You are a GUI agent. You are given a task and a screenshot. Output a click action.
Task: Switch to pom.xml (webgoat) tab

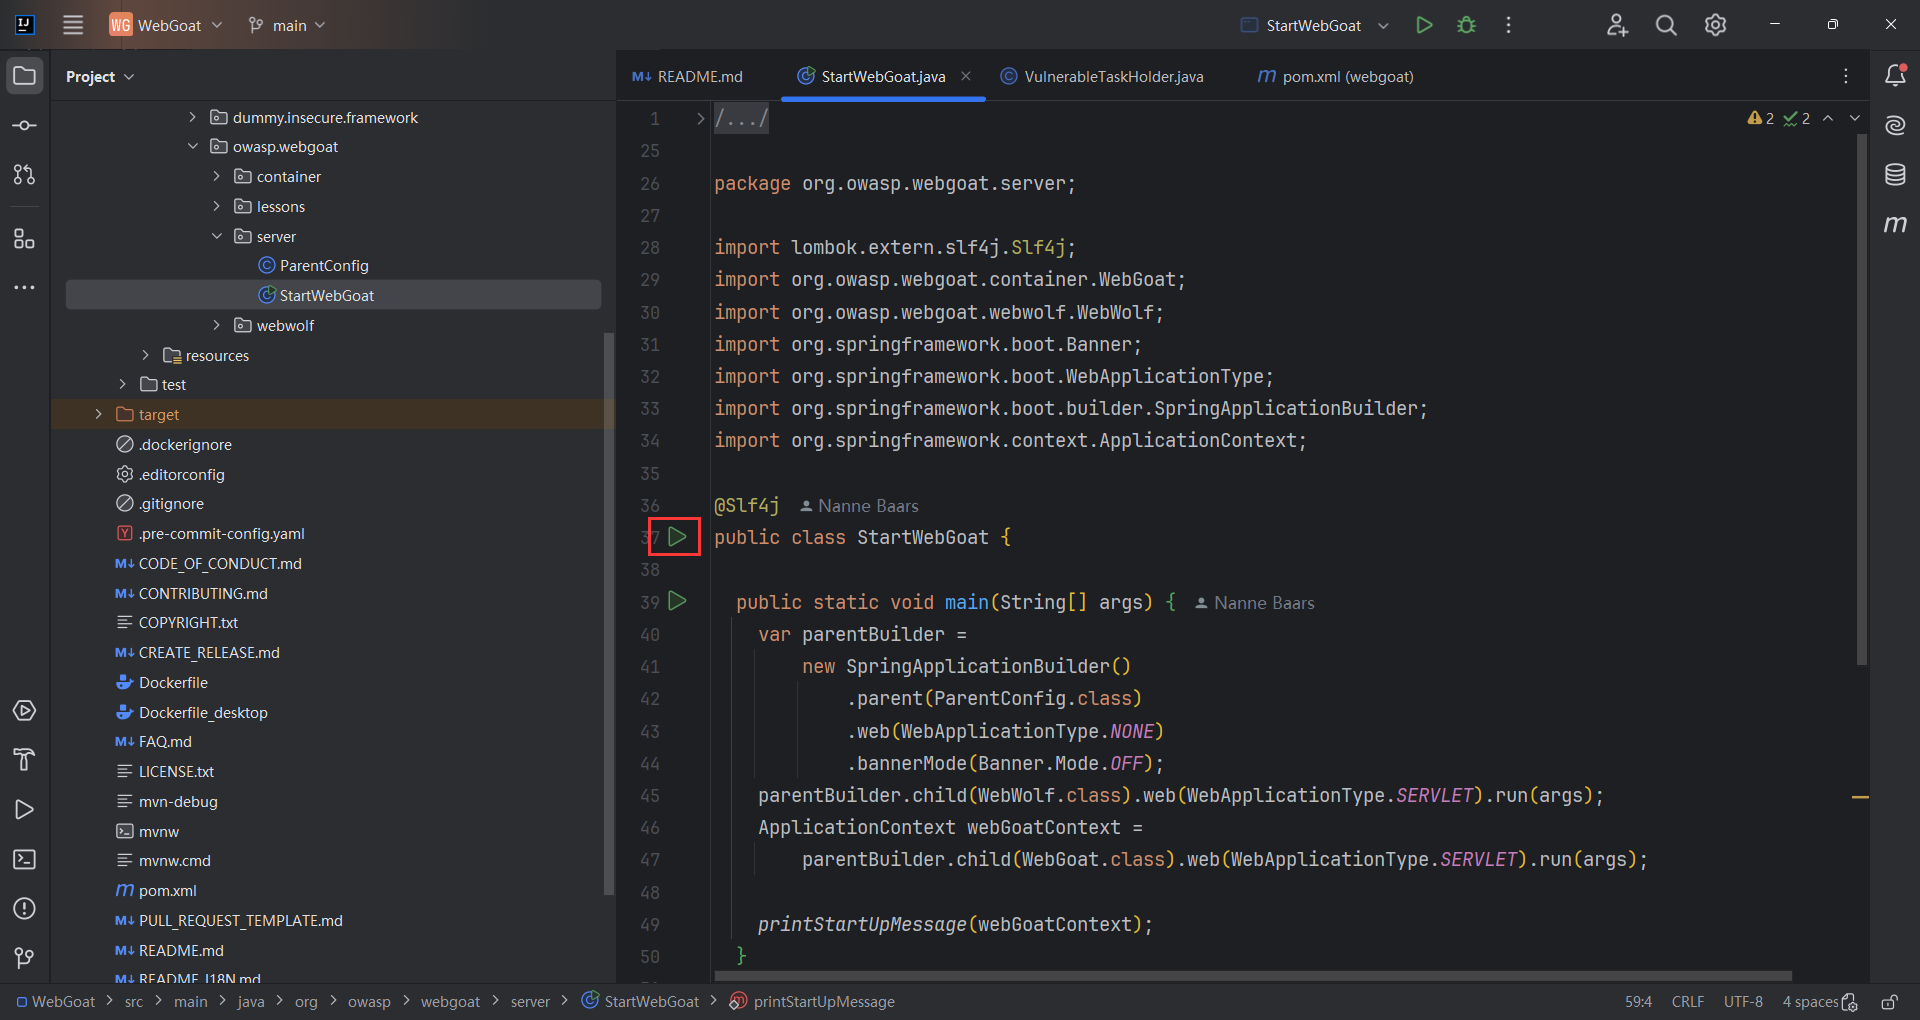1336,77
